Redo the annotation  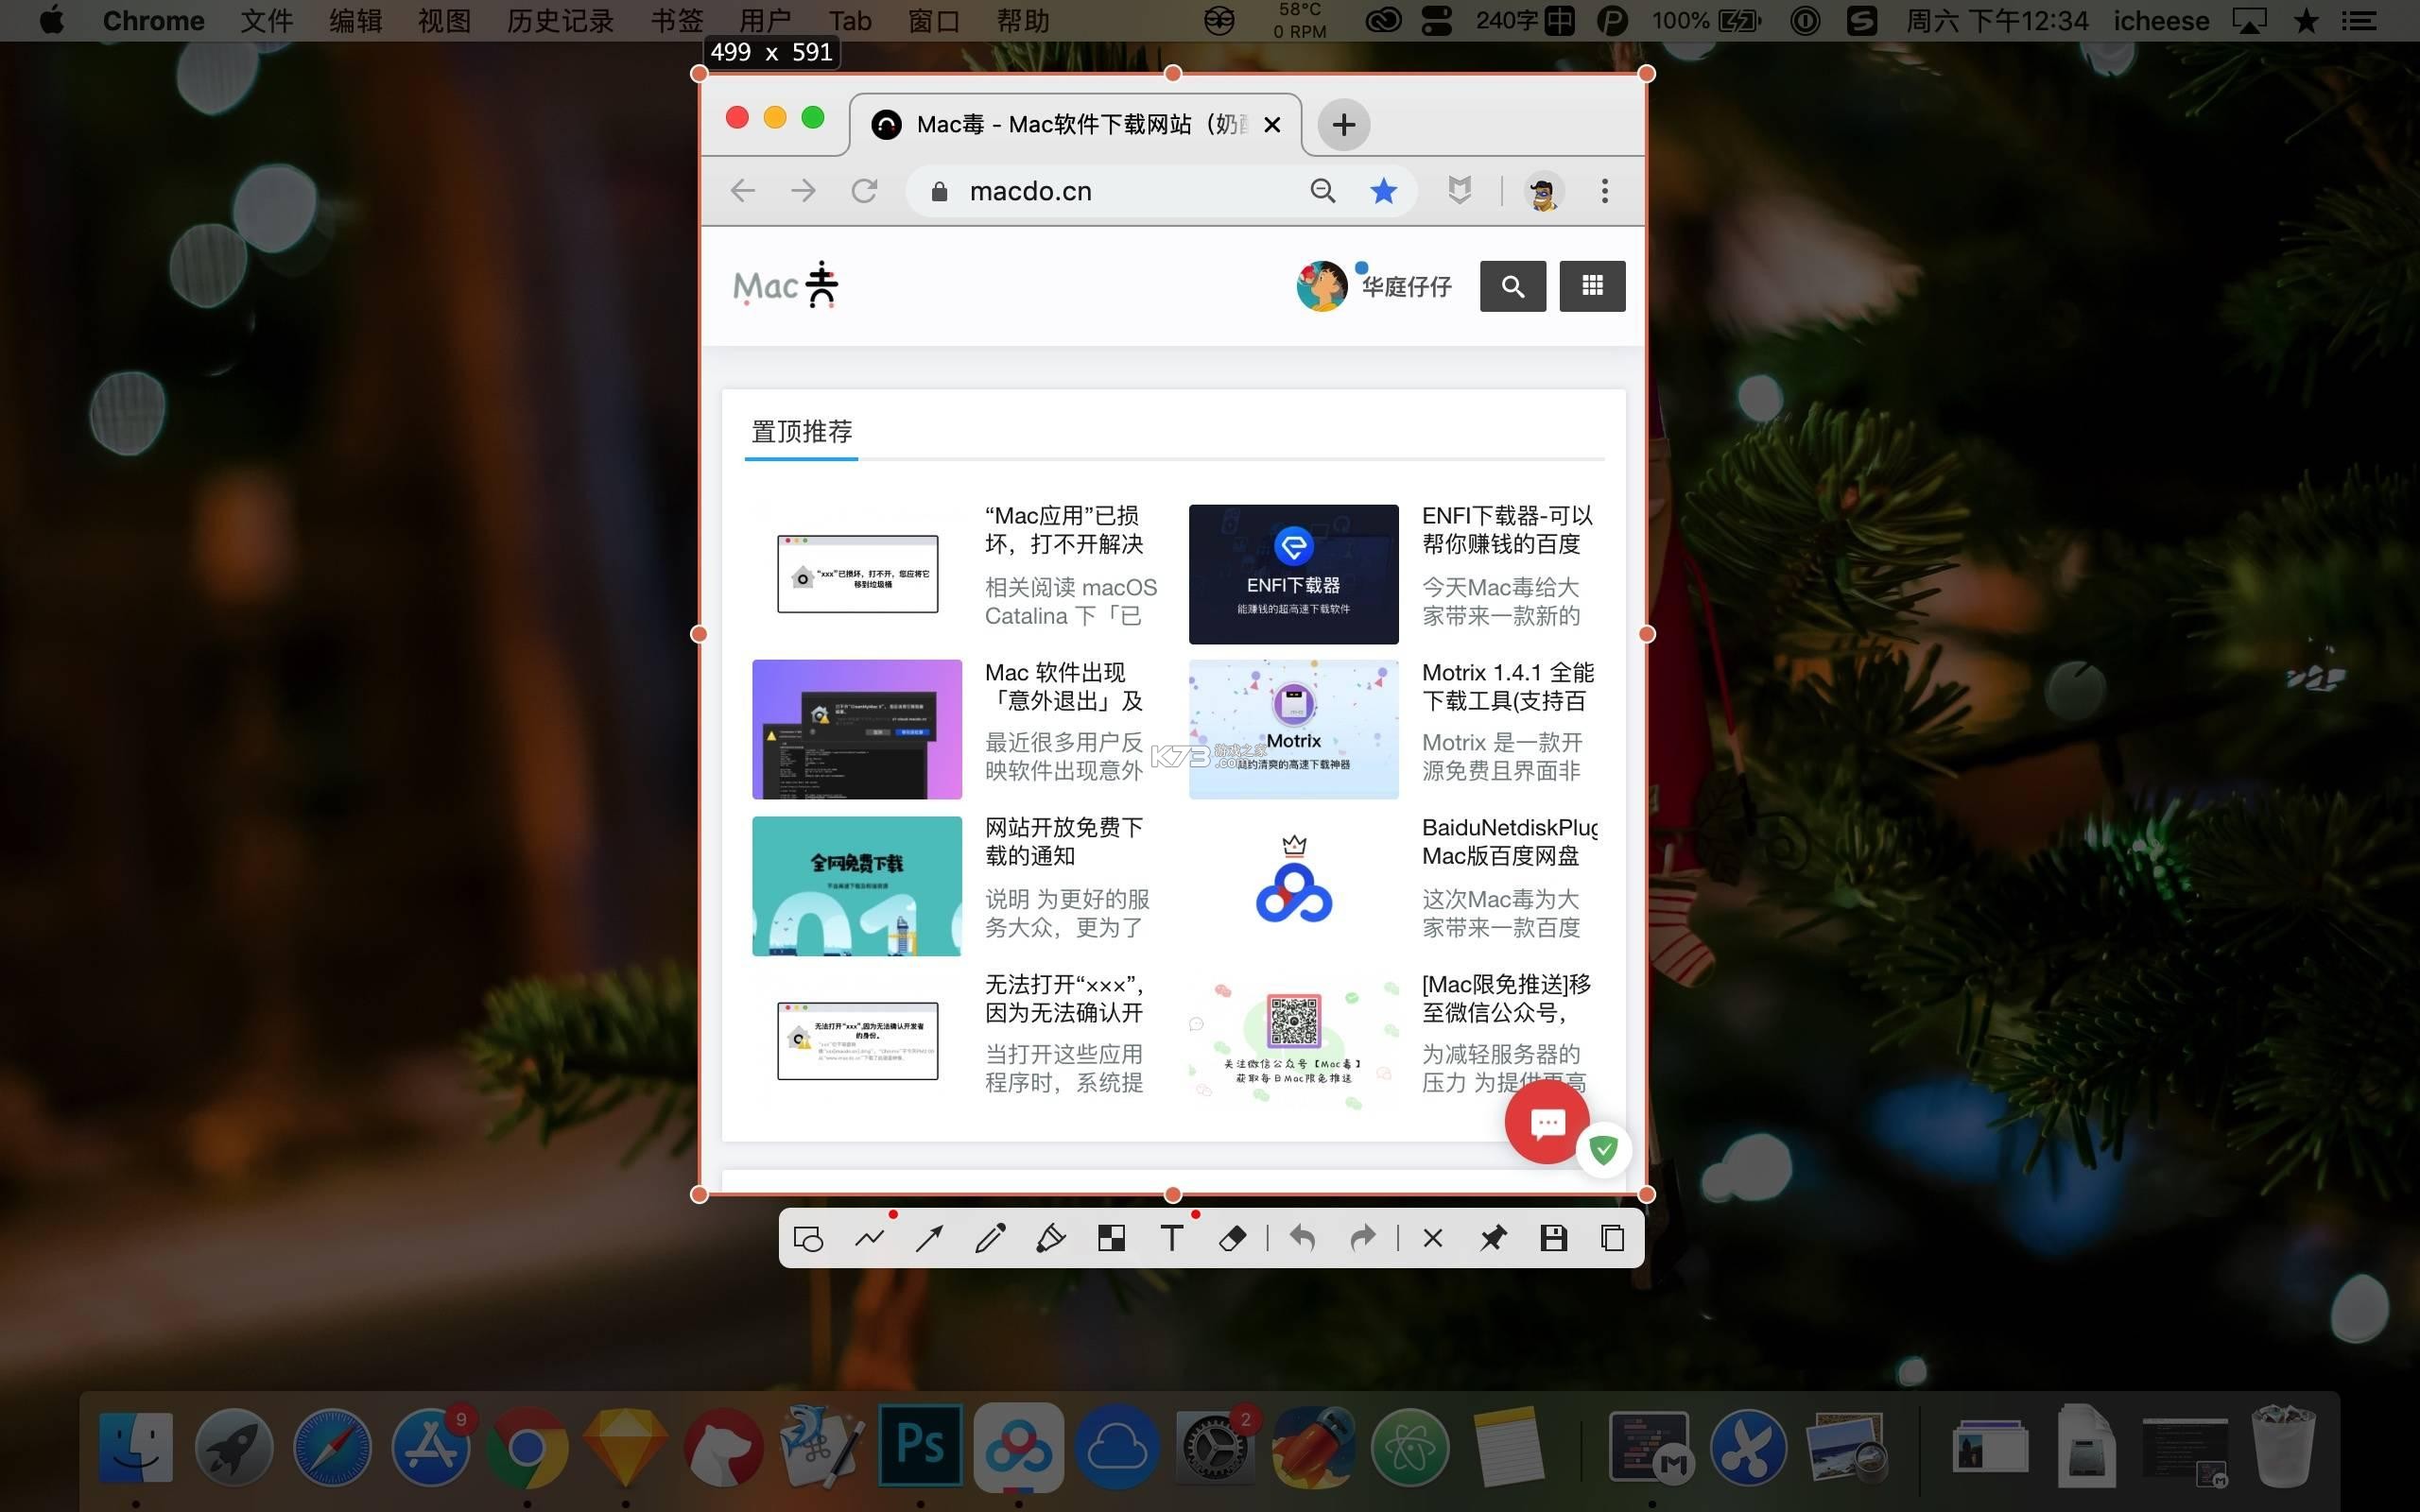click(1362, 1238)
